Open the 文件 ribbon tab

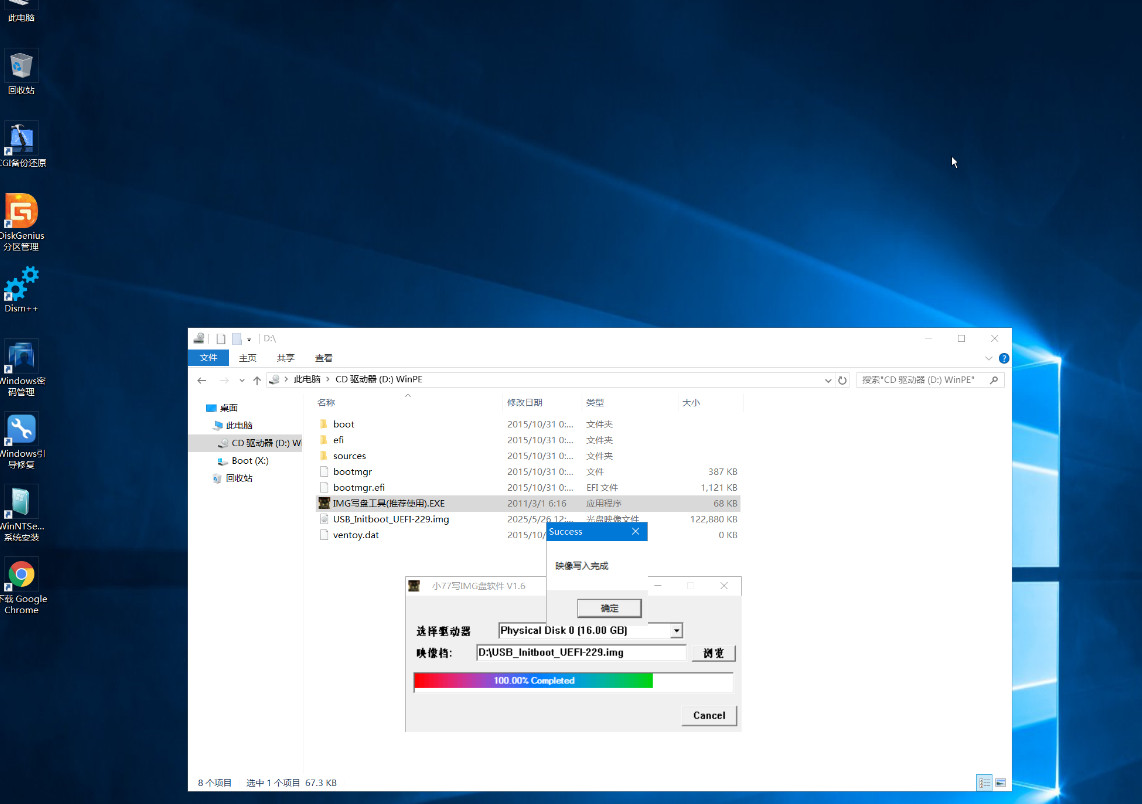pyautogui.click(x=208, y=358)
